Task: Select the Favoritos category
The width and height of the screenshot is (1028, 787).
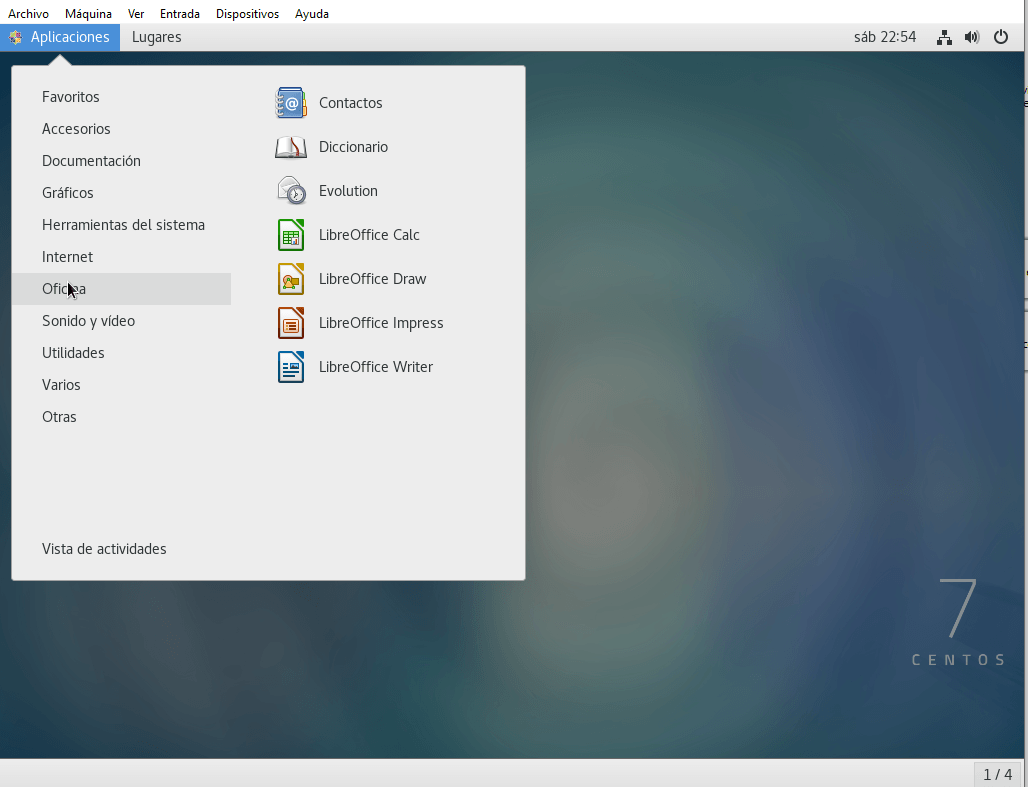Action: (x=121, y=97)
